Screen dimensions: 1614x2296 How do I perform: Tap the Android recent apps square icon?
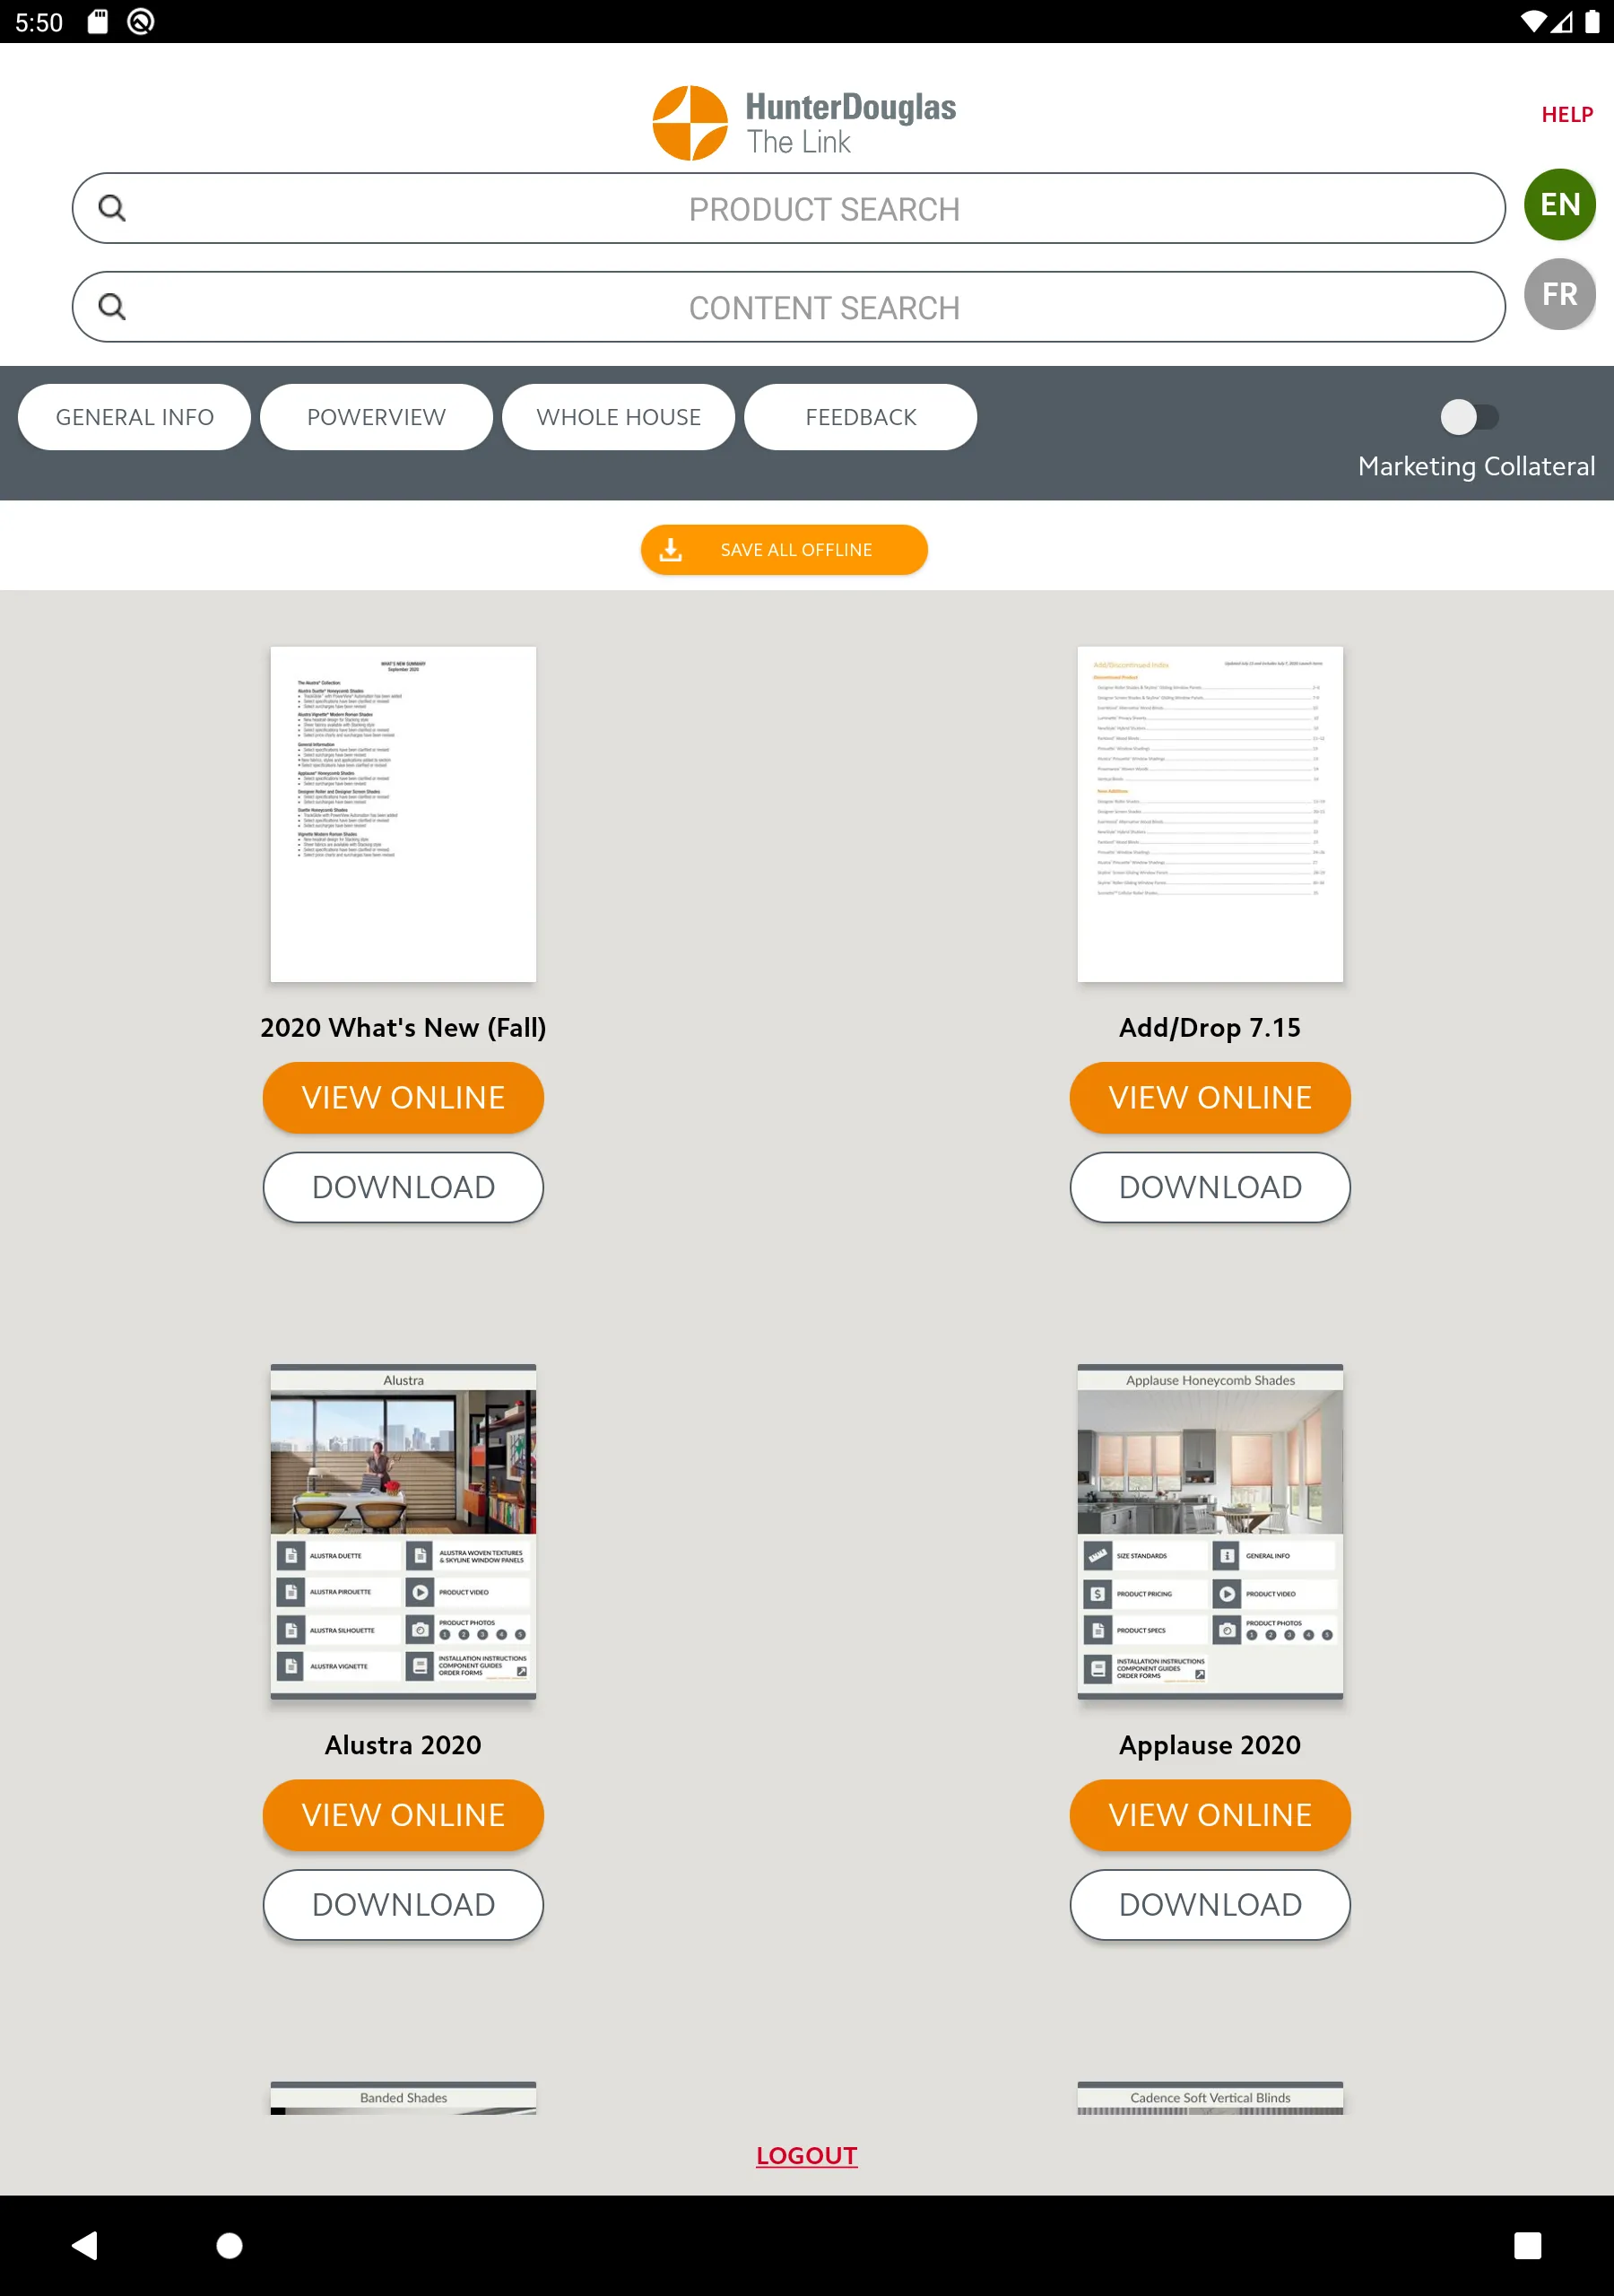point(1527,2245)
